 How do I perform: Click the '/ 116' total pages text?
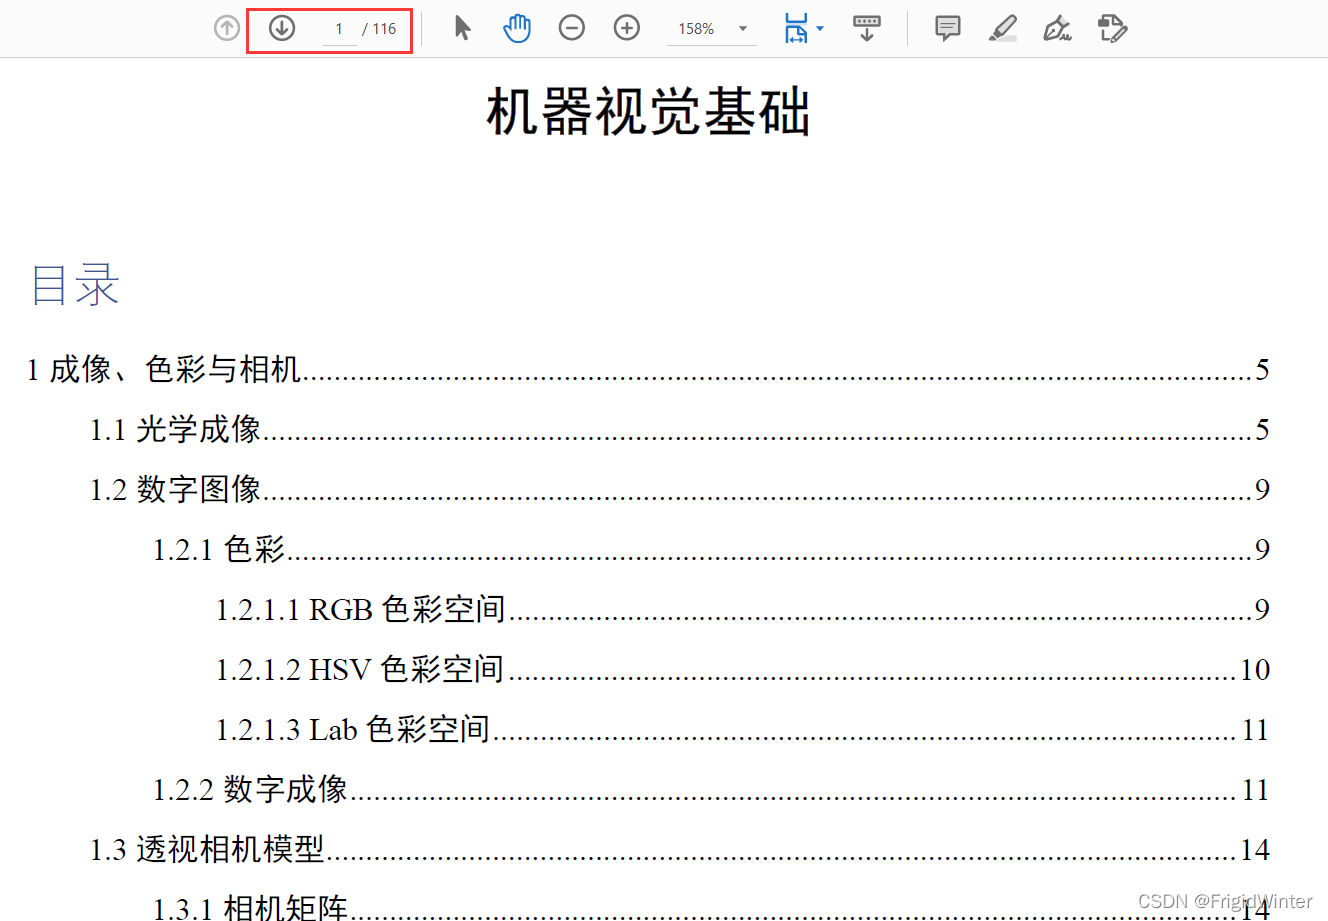(380, 29)
